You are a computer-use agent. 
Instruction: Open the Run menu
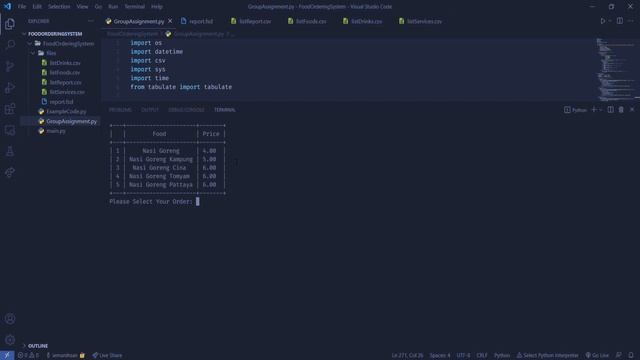point(113,7)
